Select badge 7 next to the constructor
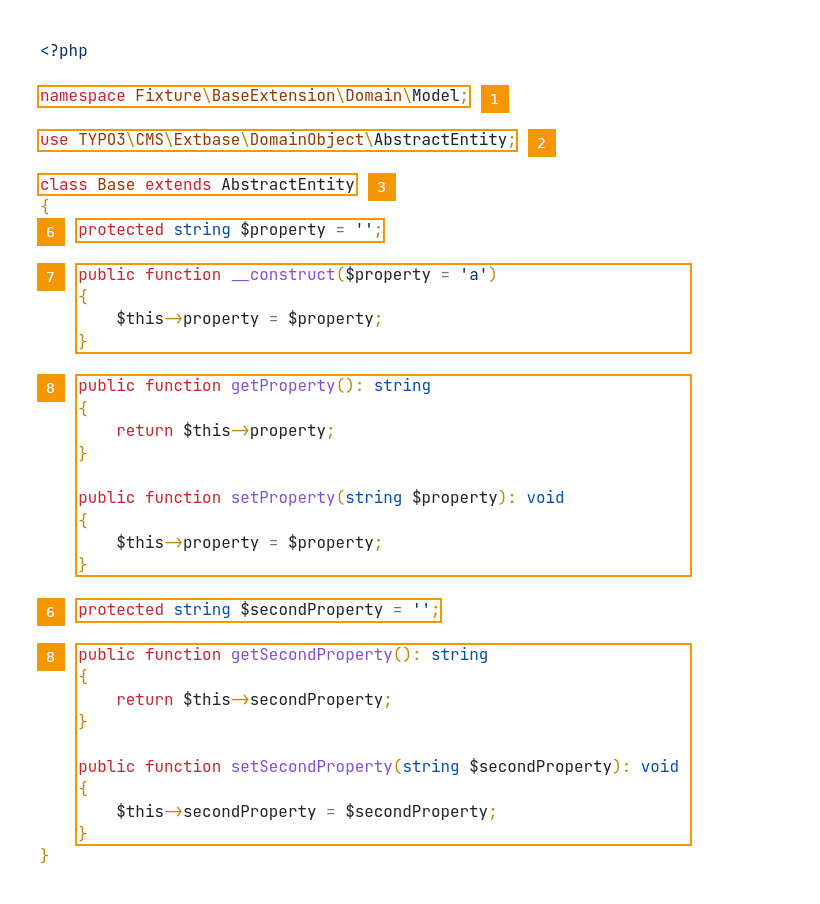The height and width of the screenshot is (904, 820). pos(51,277)
